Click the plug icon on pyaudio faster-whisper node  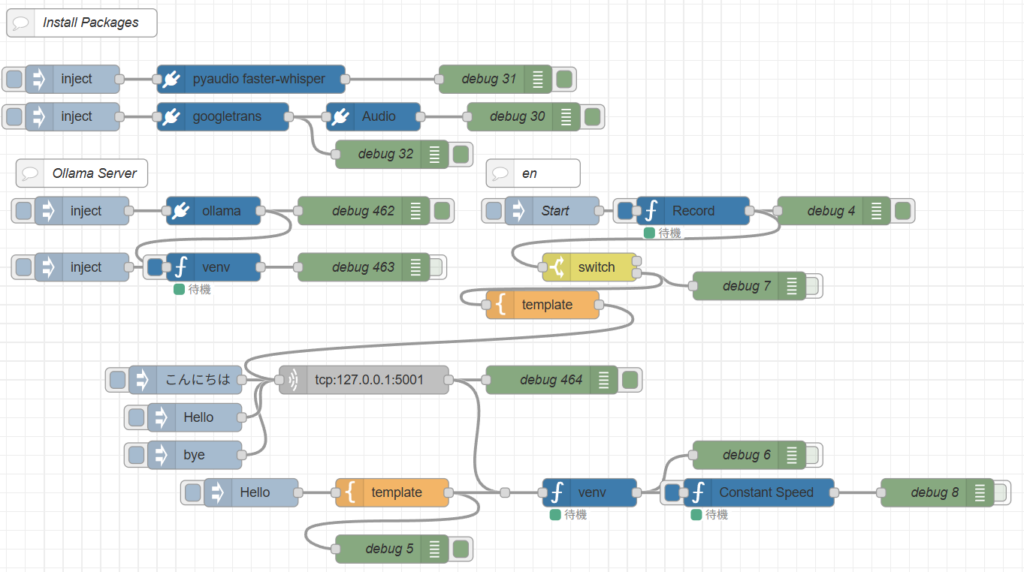point(170,79)
